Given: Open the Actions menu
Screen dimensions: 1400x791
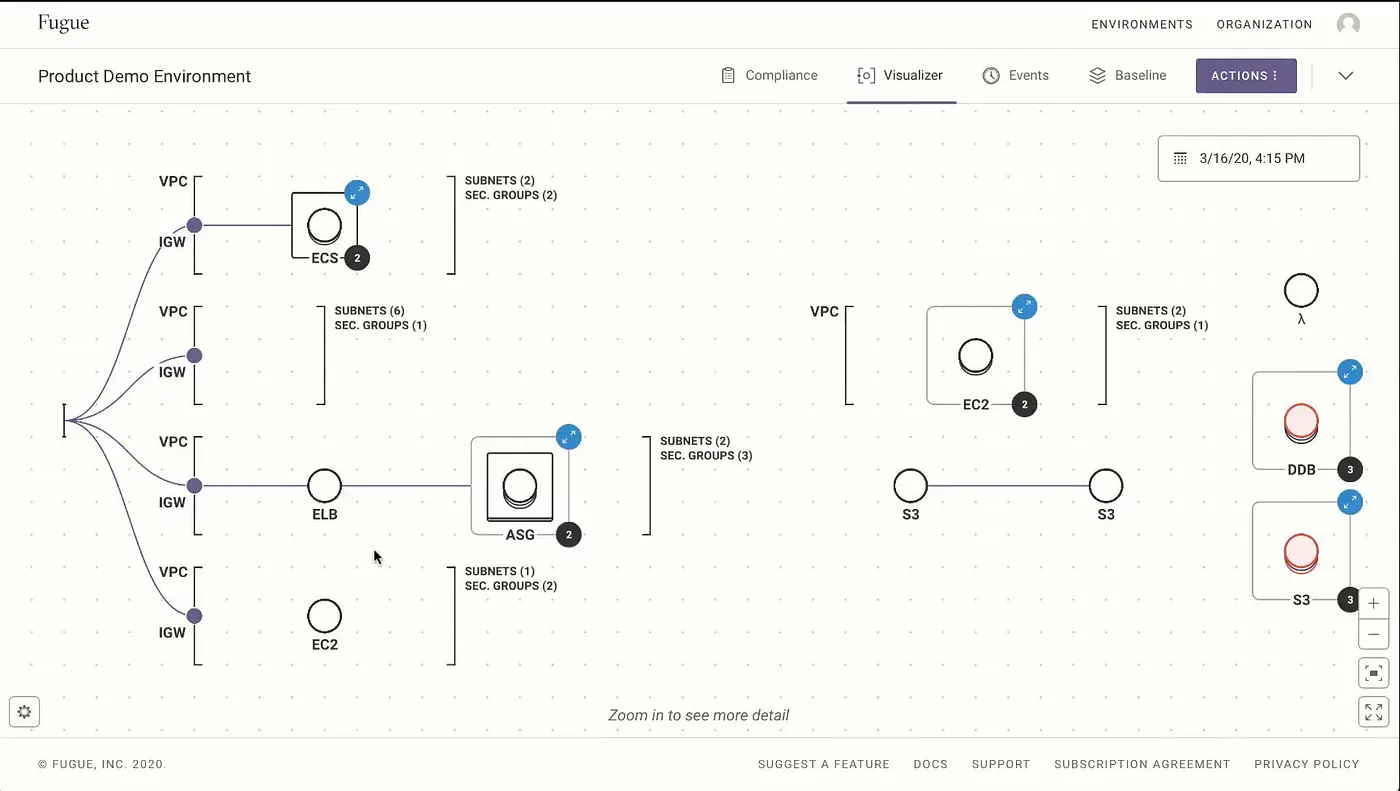Looking at the screenshot, I should coord(1245,75).
